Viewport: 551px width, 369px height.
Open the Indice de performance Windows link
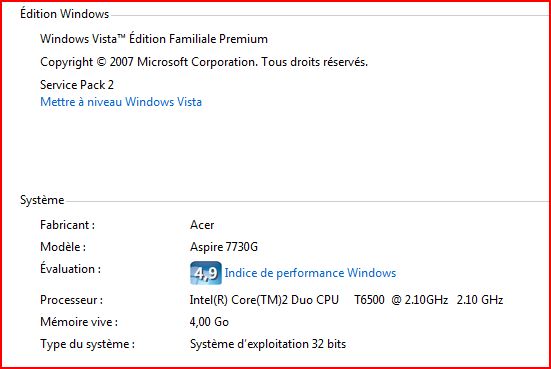tap(310, 273)
